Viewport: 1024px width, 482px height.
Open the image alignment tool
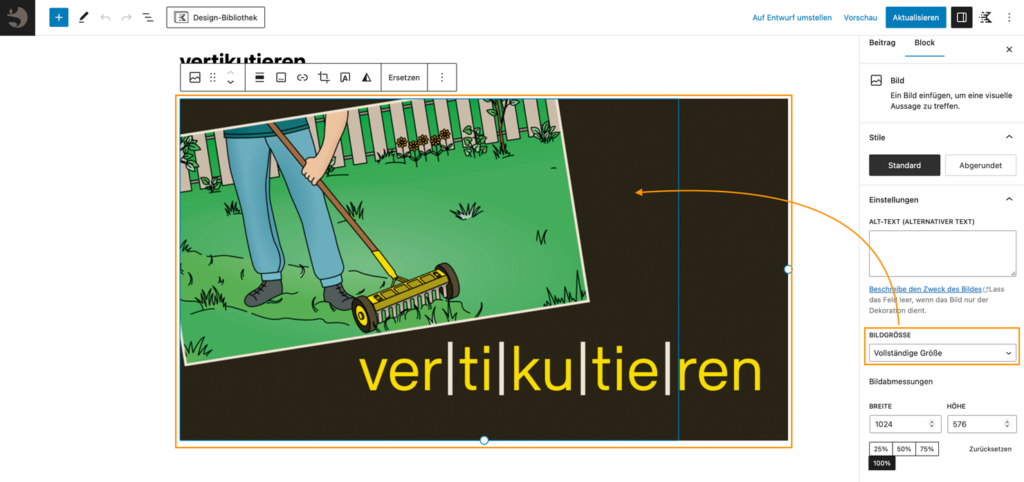259,77
